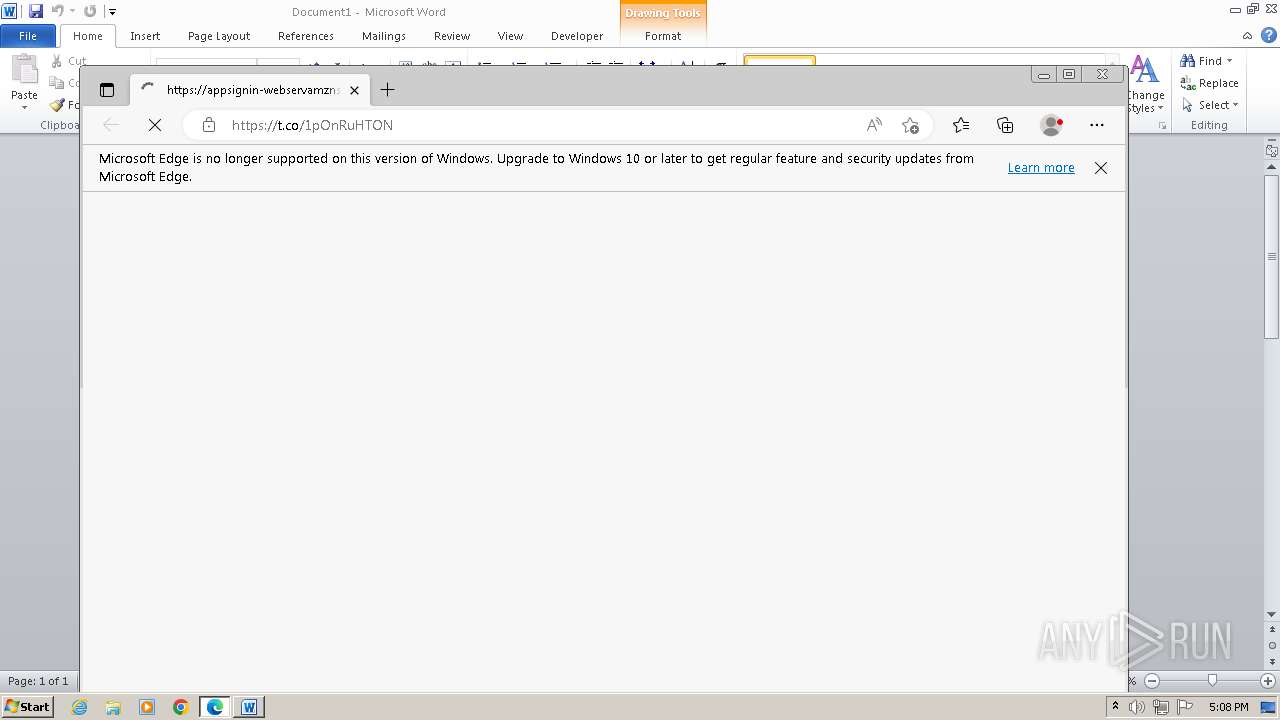Expand the Find dropdown arrow

point(1230,61)
